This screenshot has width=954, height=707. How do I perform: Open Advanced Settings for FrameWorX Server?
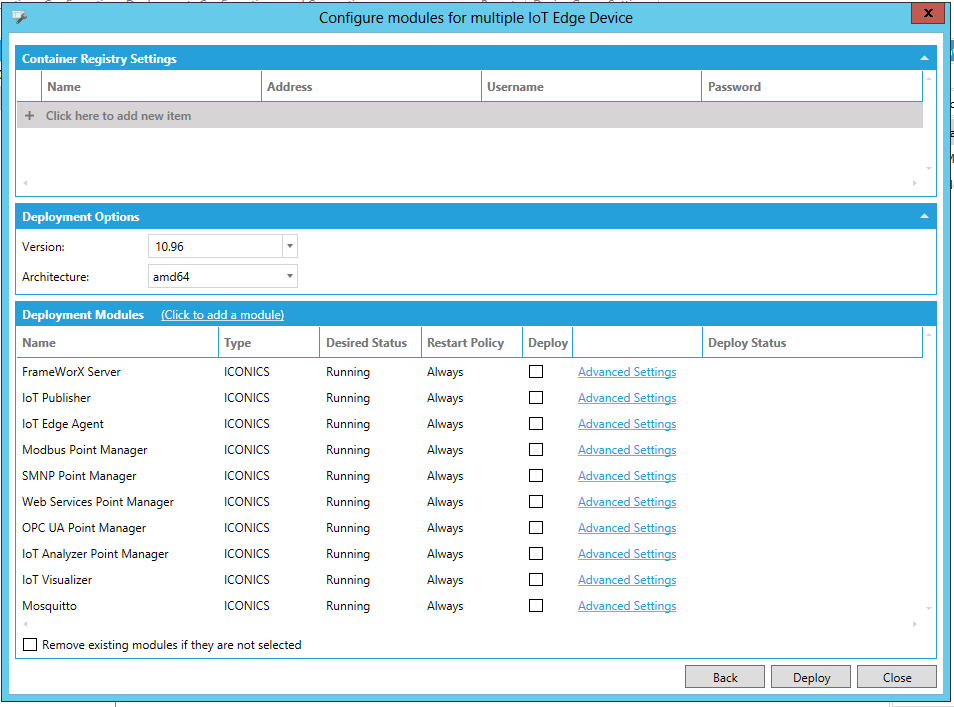(x=627, y=372)
